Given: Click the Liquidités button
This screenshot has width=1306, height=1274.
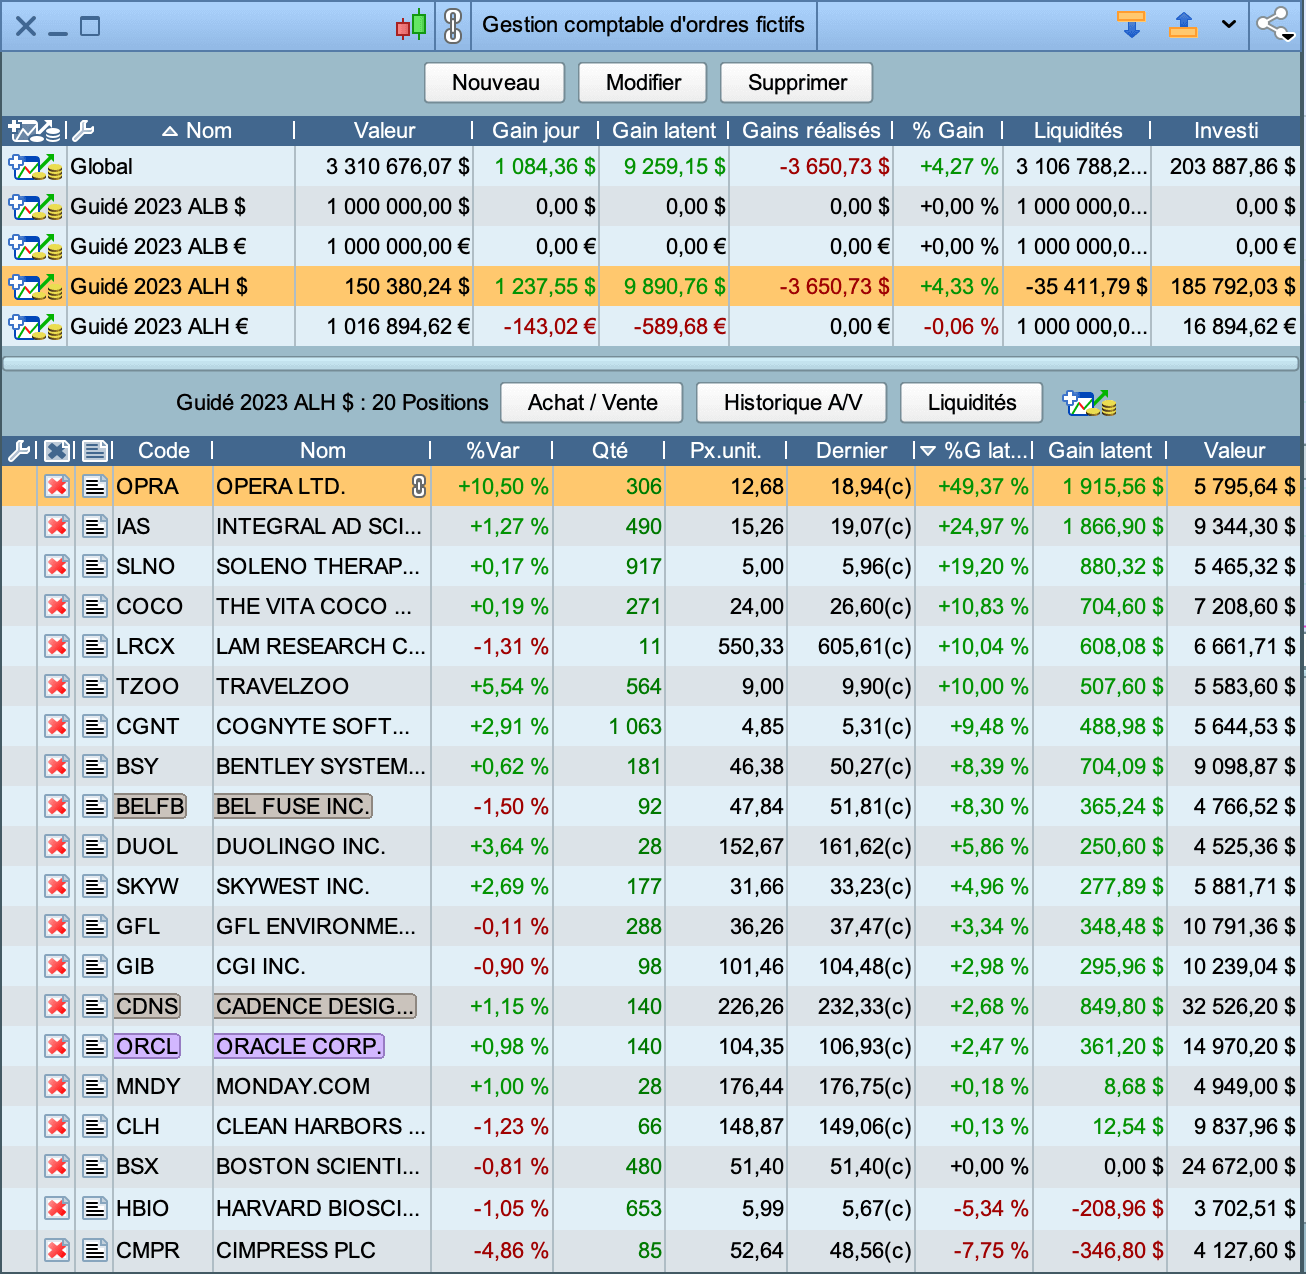Looking at the screenshot, I should click(x=972, y=403).
